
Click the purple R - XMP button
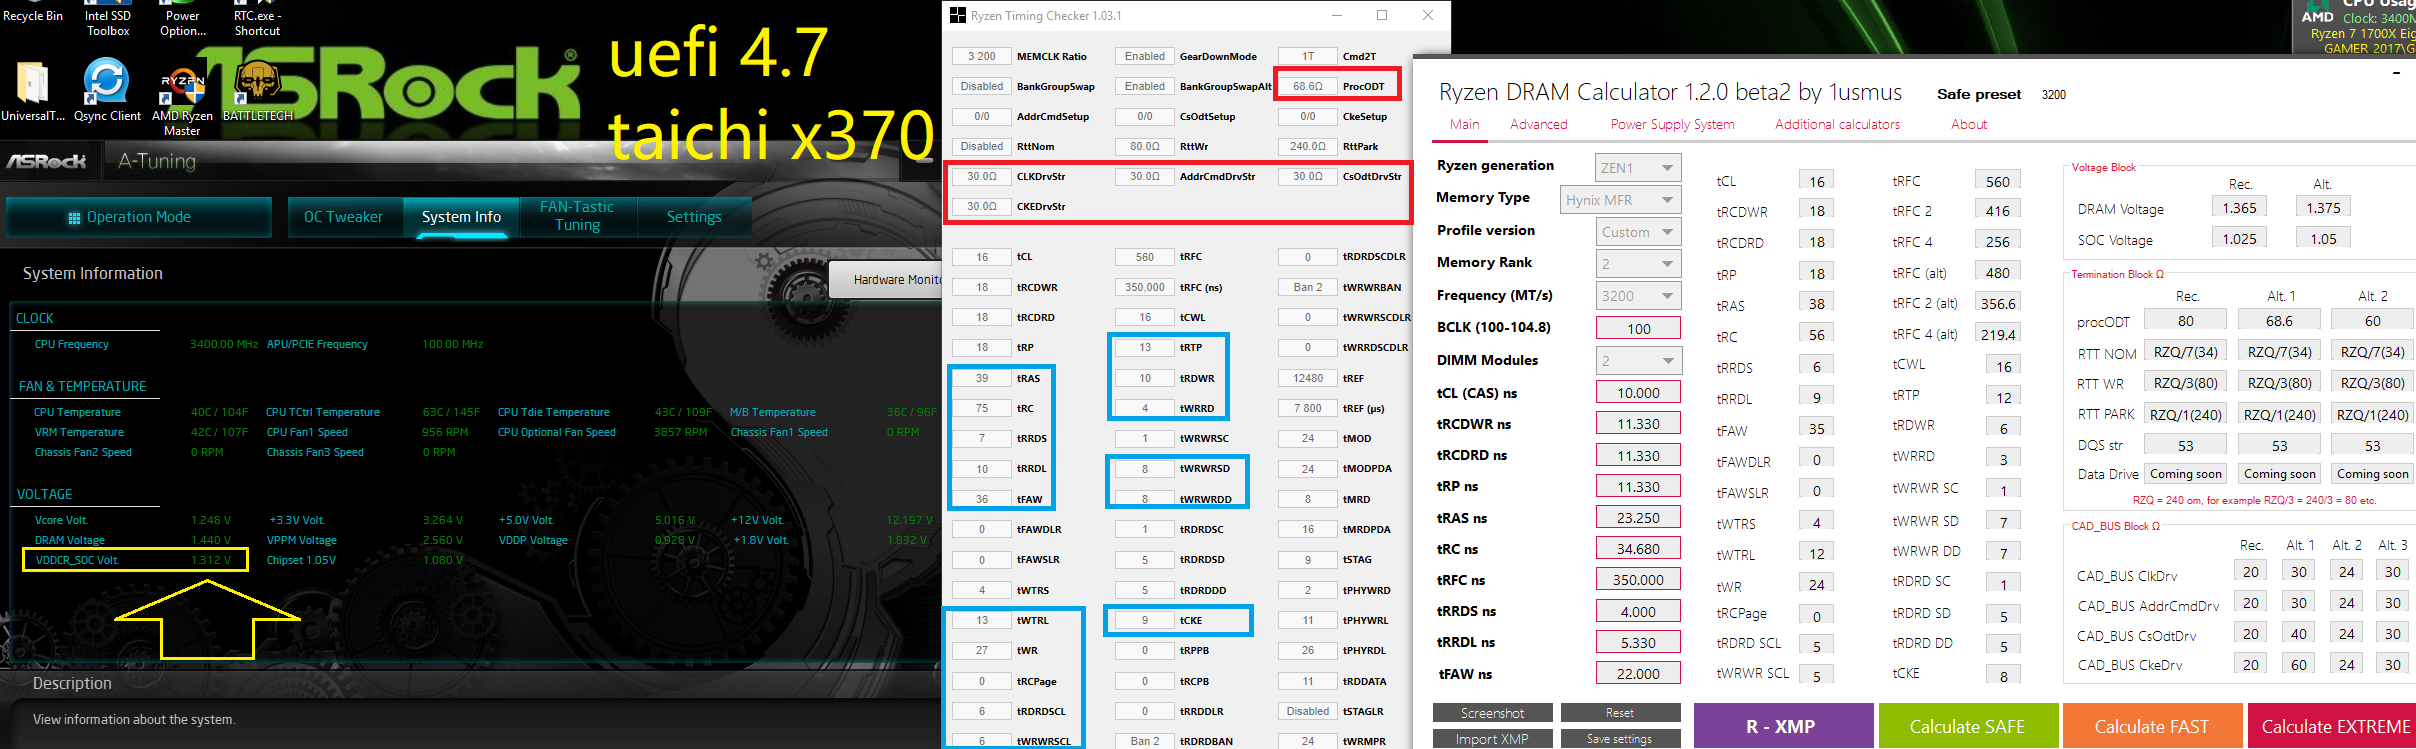1783,726
